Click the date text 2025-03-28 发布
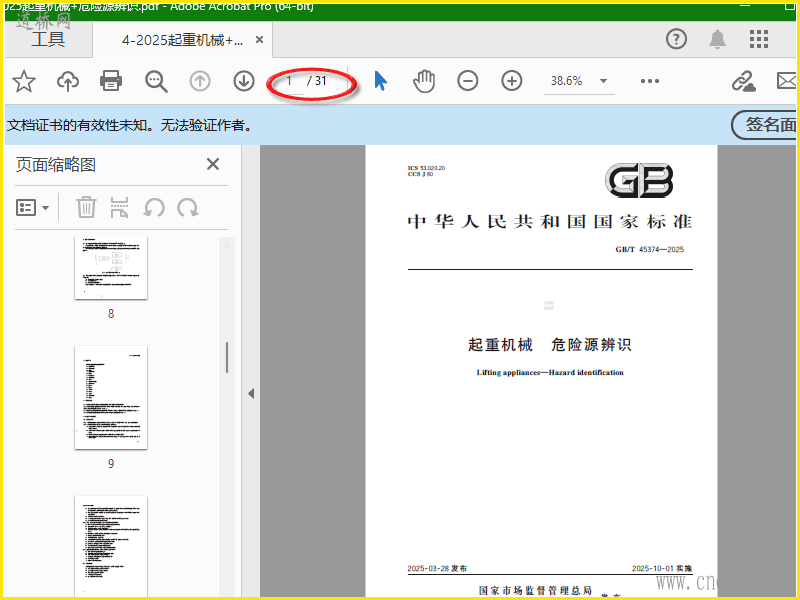 click(437, 568)
